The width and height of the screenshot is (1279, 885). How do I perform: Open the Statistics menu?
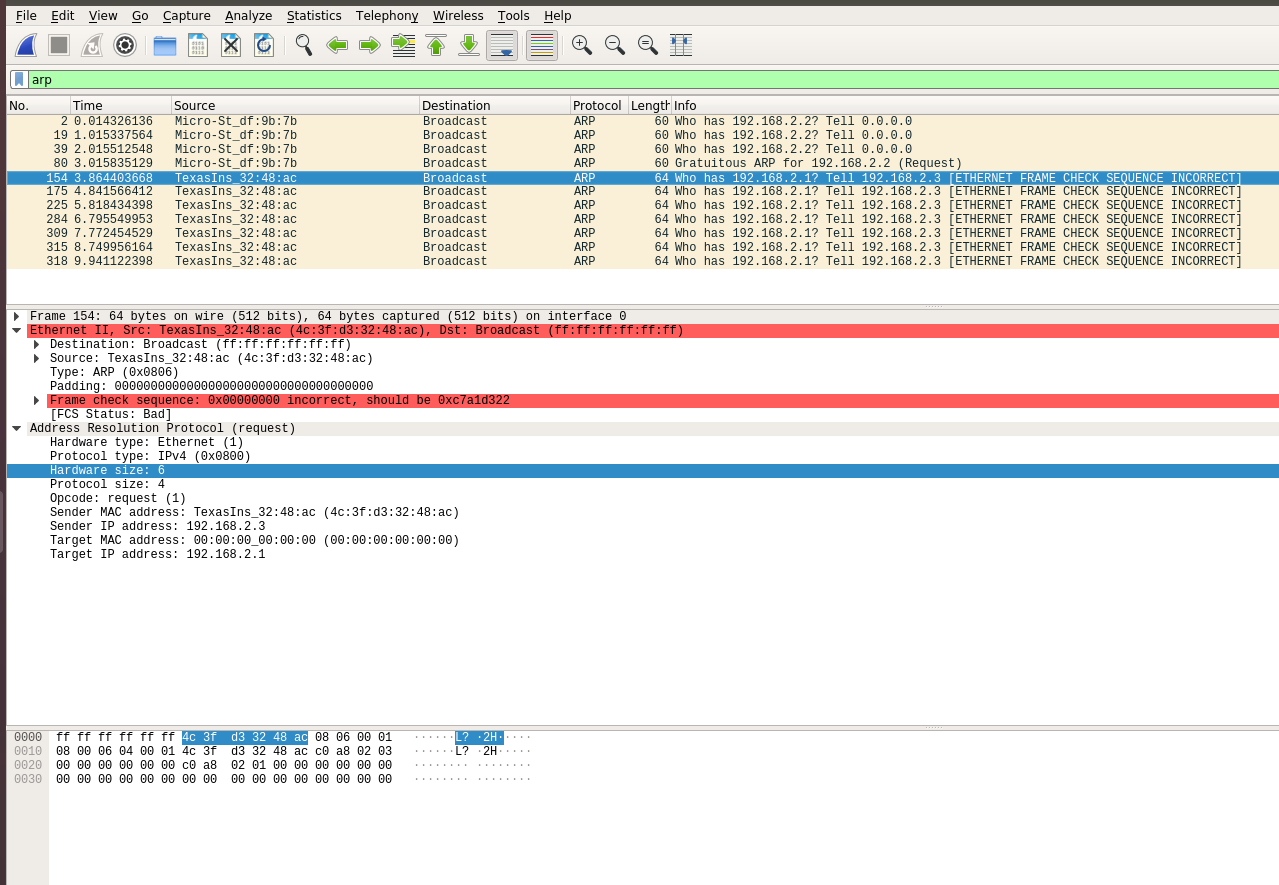point(314,15)
